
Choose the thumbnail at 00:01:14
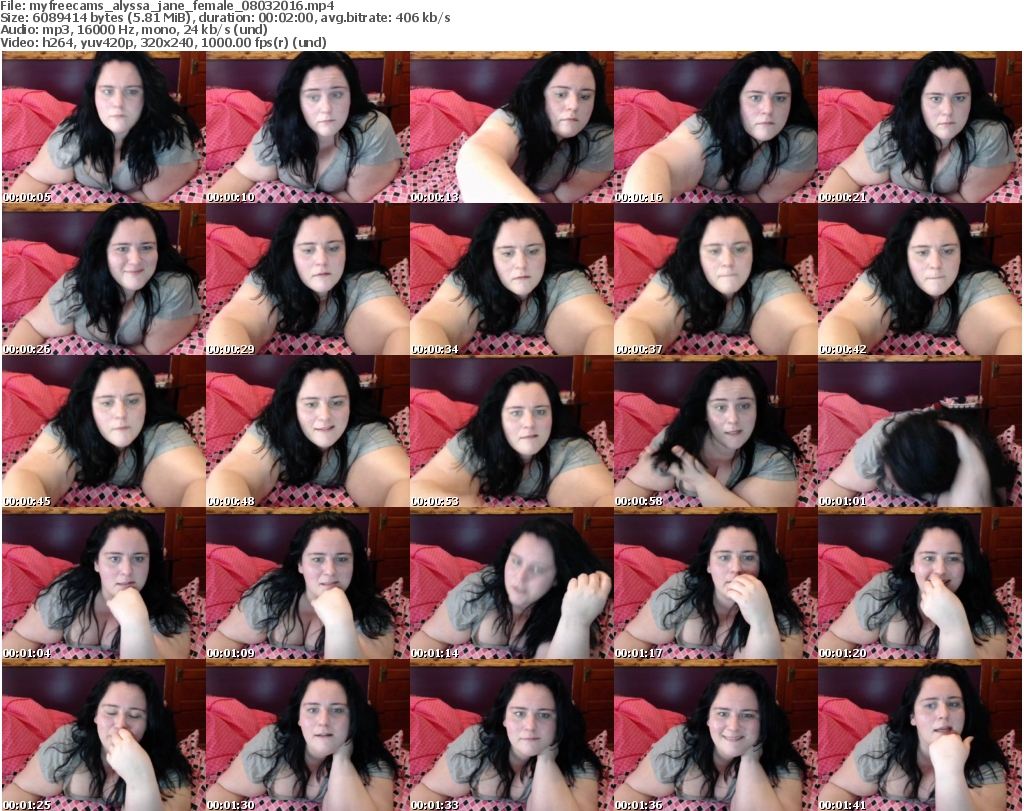click(511, 584)
